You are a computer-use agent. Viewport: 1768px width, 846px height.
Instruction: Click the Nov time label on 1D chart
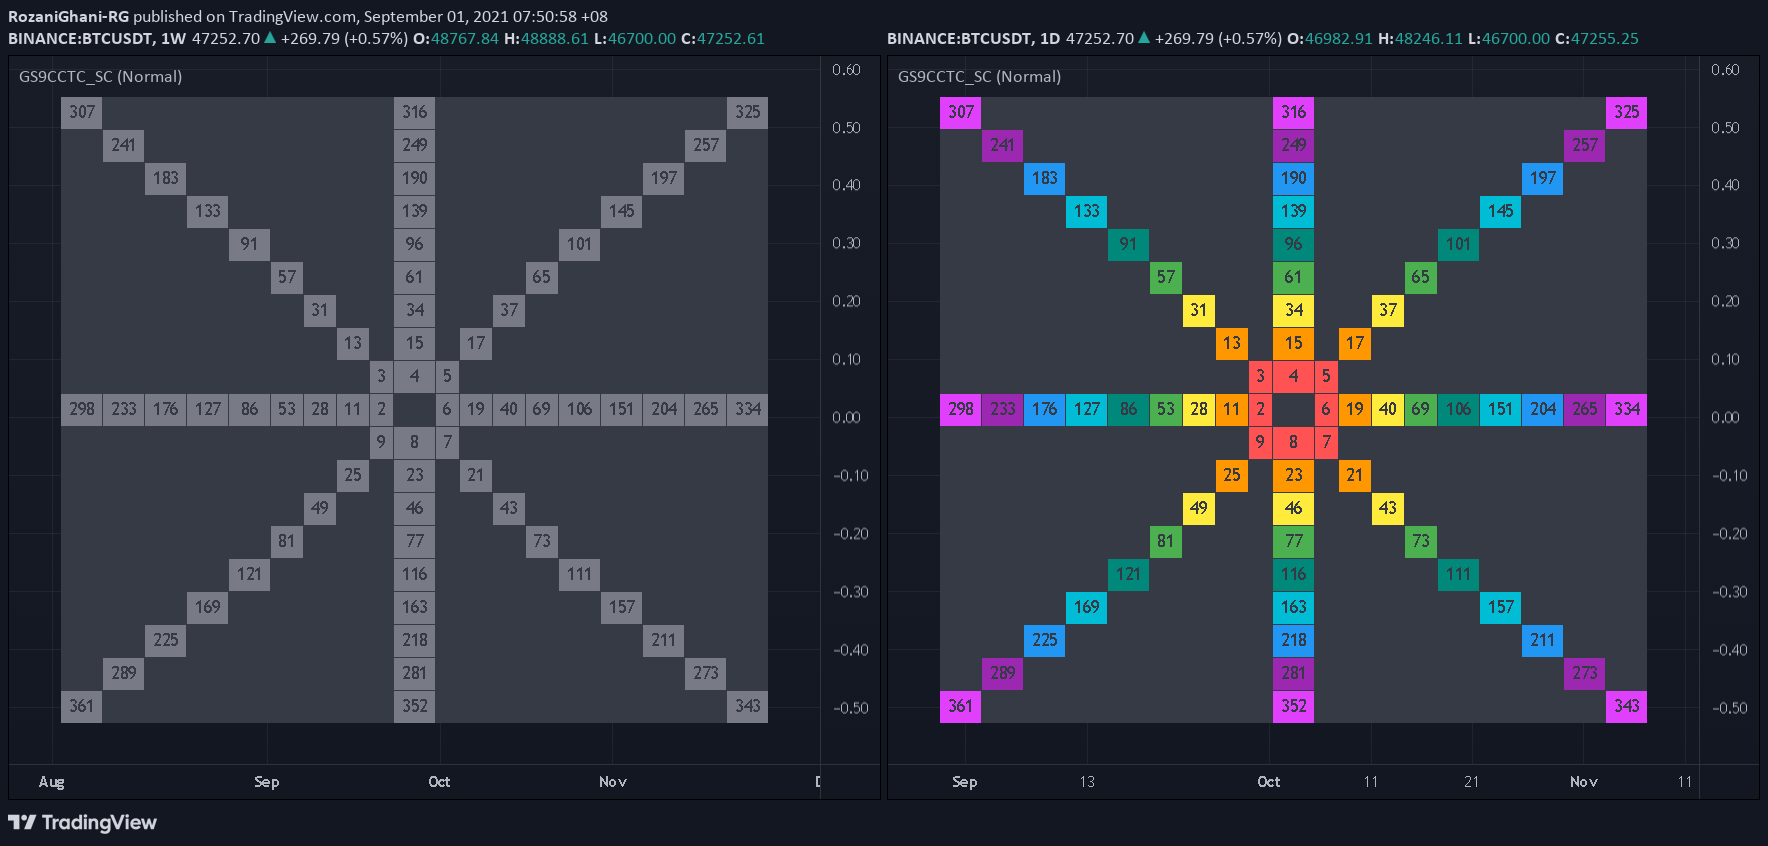(x=1583, y=782)
